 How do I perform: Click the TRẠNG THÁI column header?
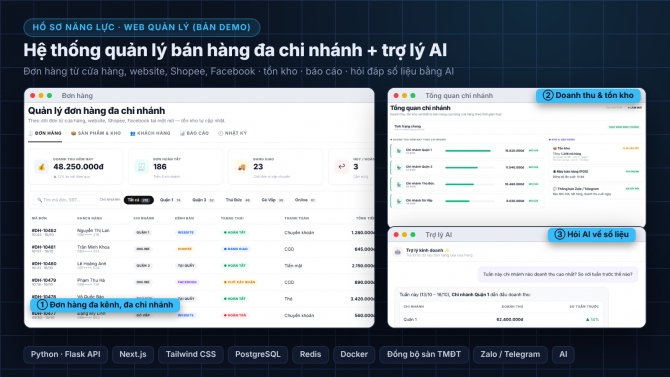tap(232, 218)
